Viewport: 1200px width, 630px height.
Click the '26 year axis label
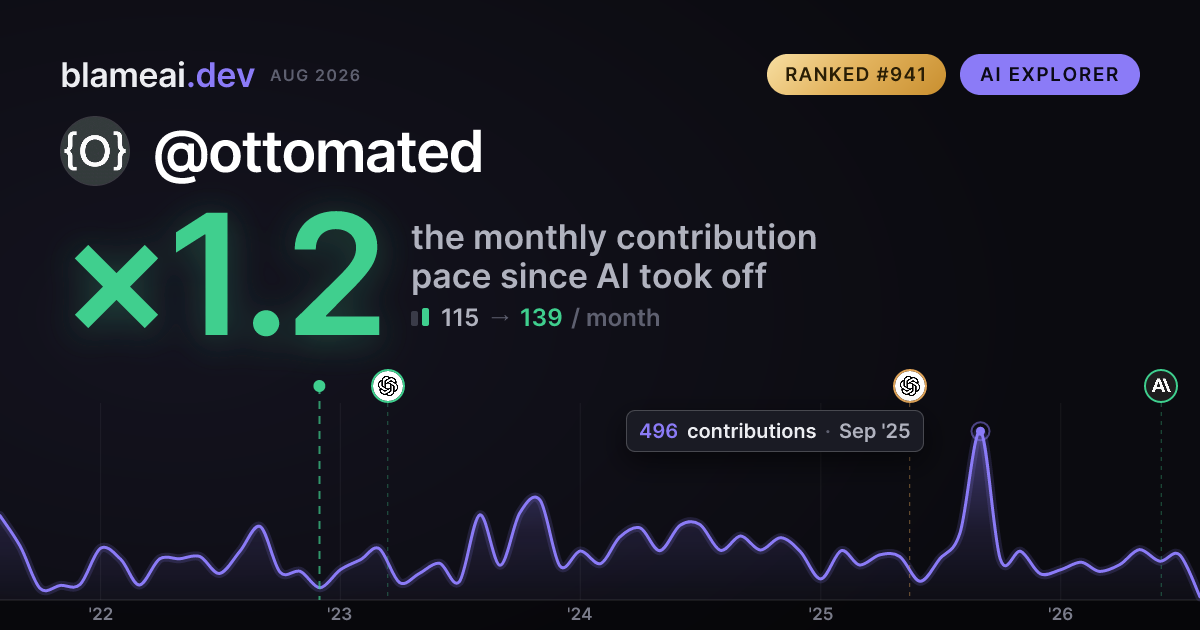point(1060,614)
